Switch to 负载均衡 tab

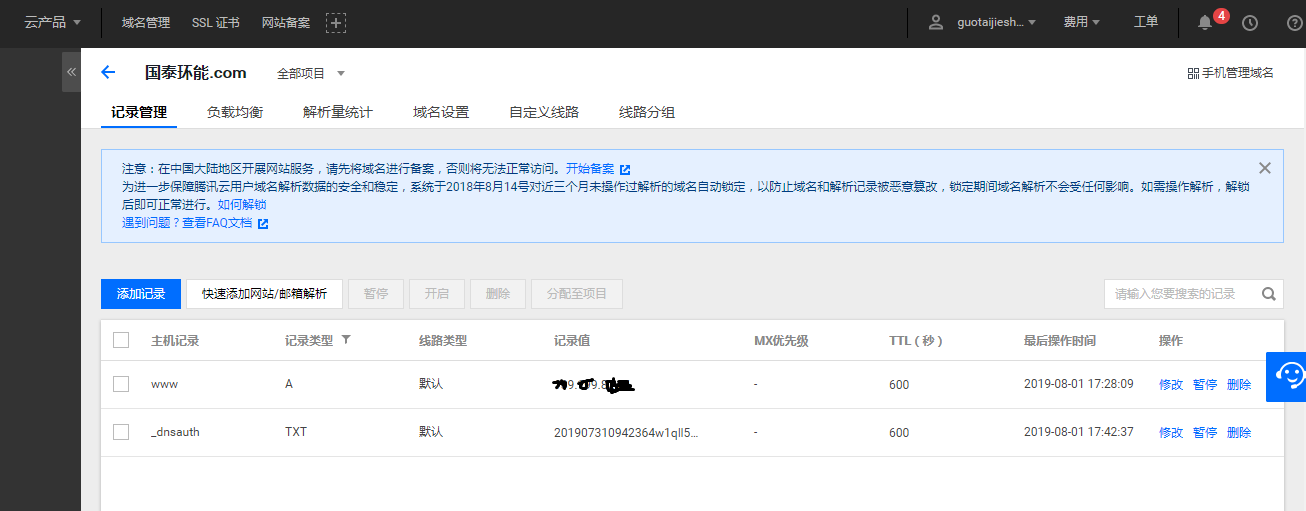pos(235,112)
